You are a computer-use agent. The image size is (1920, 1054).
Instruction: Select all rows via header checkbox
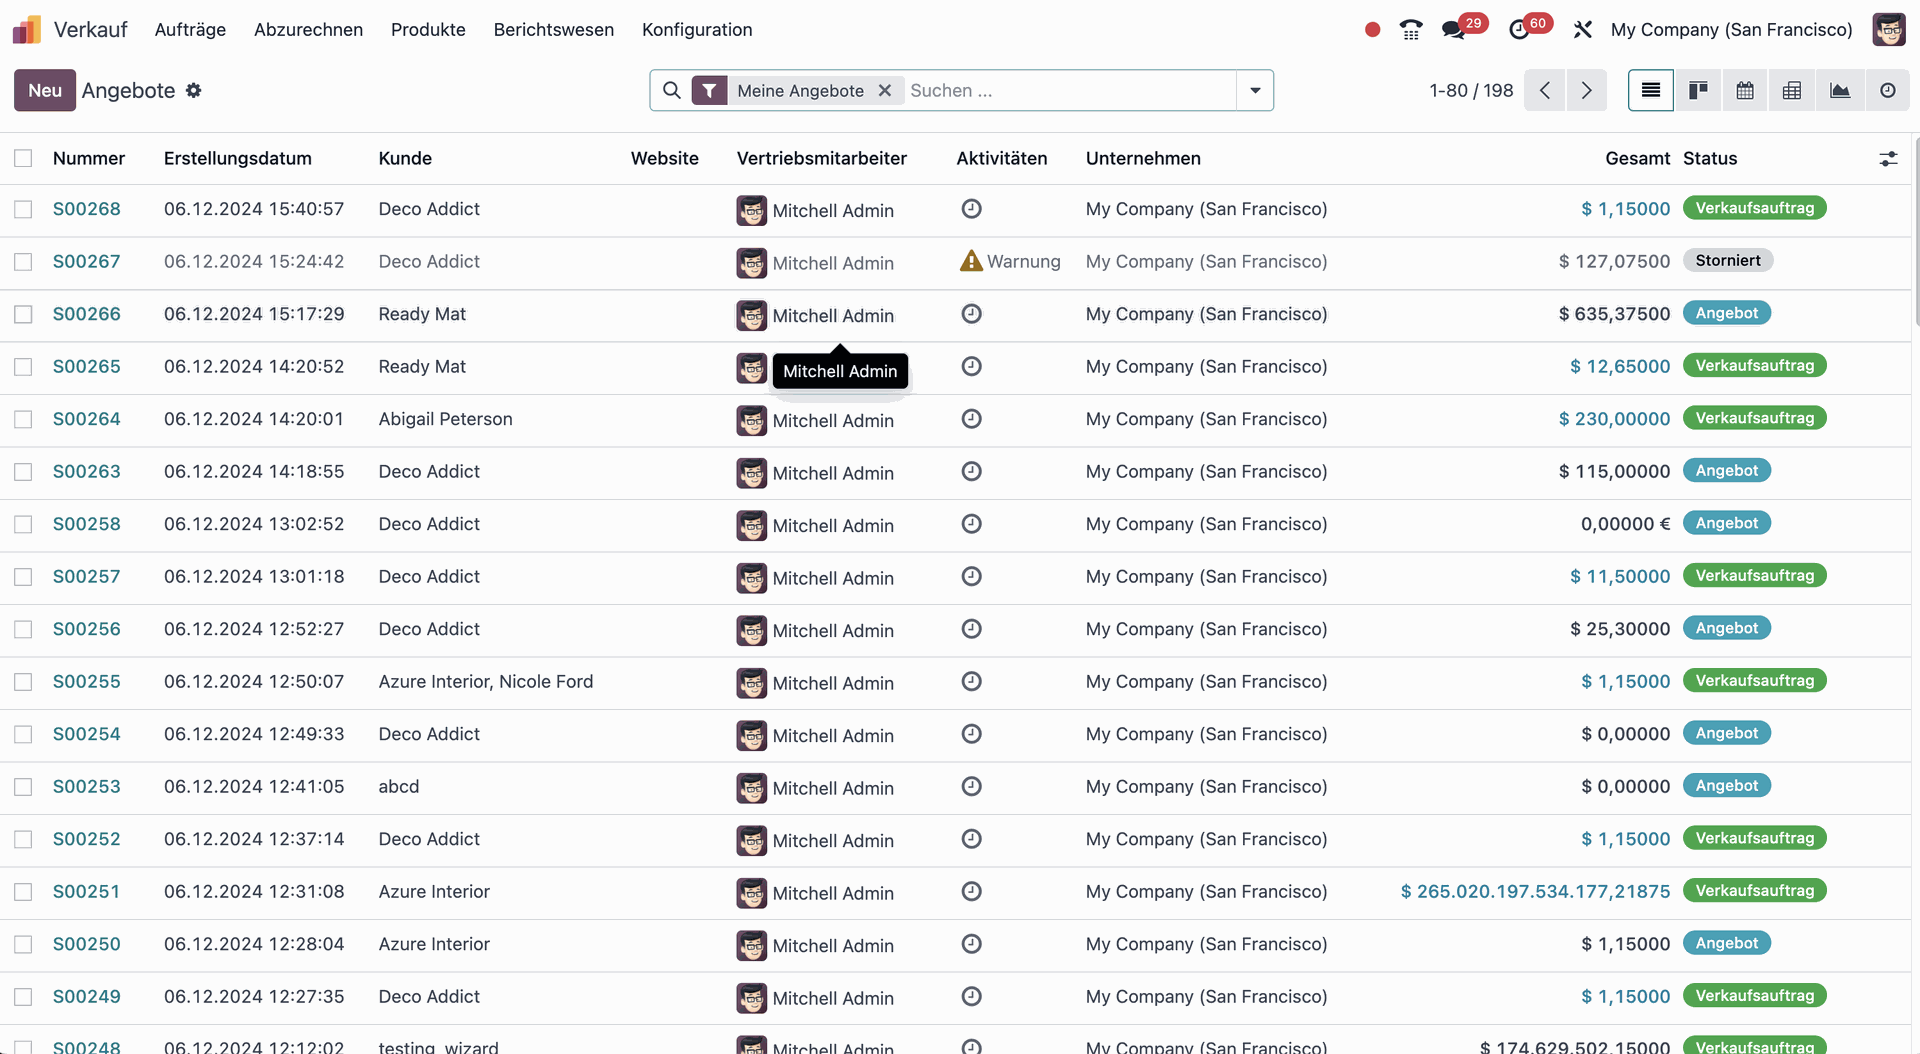[x=23, y=159]
